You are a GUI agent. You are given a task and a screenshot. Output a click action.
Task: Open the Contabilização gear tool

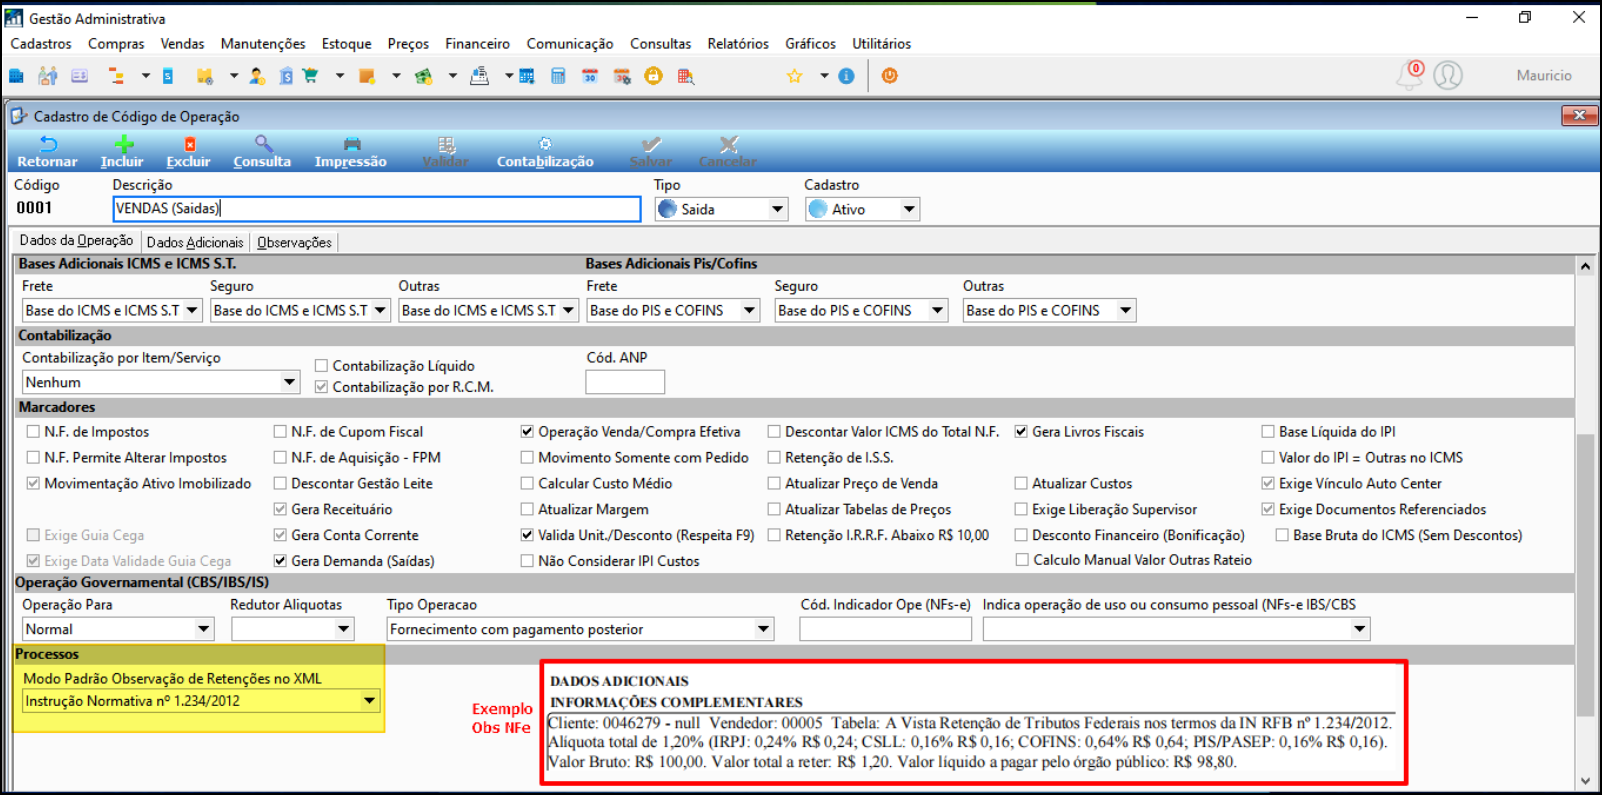pyautogui.click(x=545, y=152)
